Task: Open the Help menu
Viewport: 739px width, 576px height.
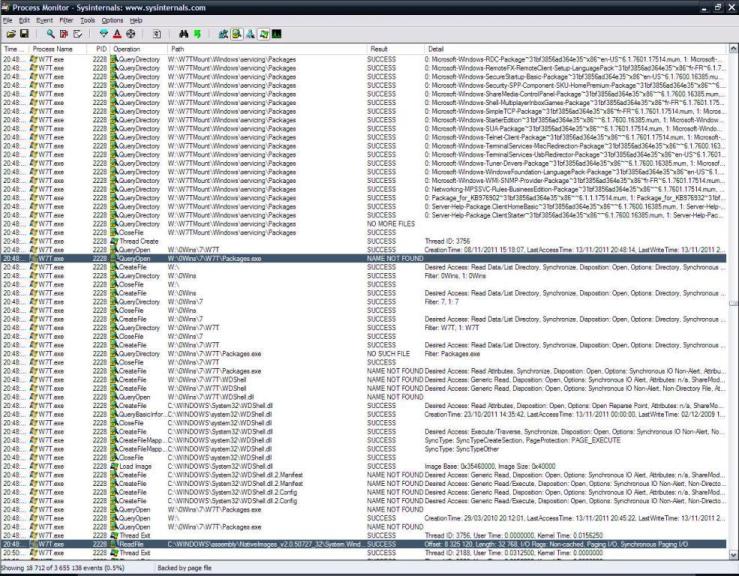Action: point(136,20)
